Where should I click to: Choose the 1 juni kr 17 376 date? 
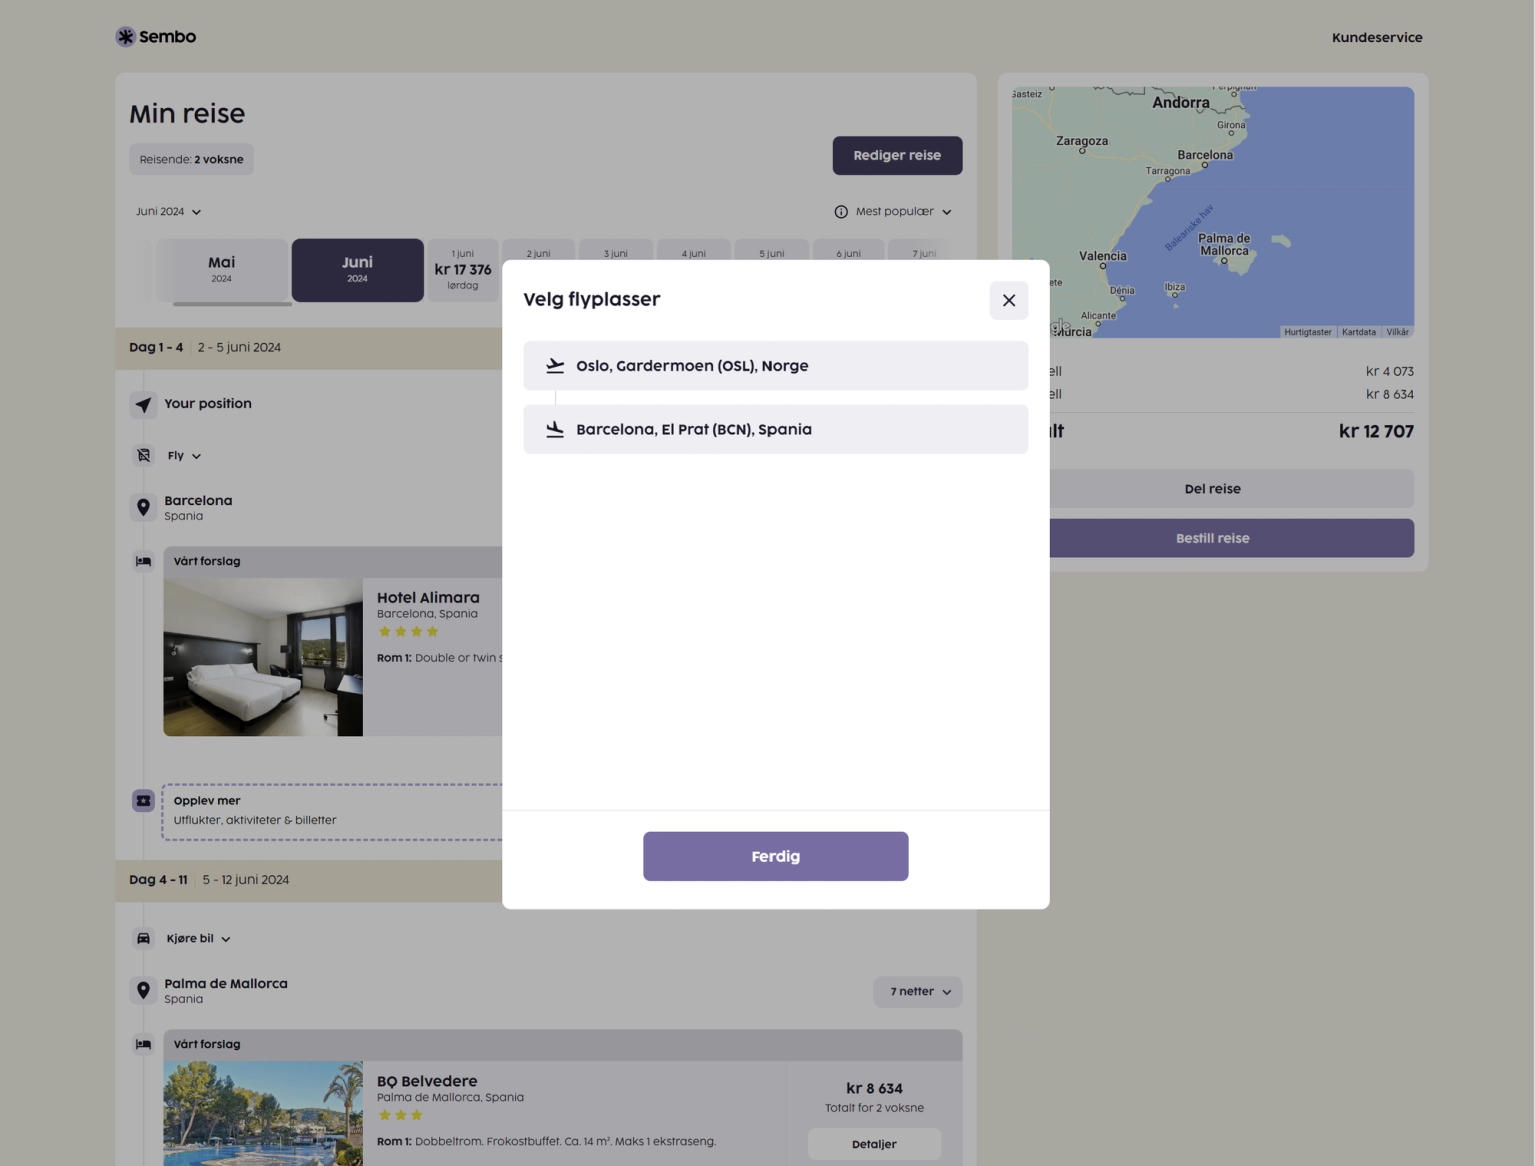[463, 269]
